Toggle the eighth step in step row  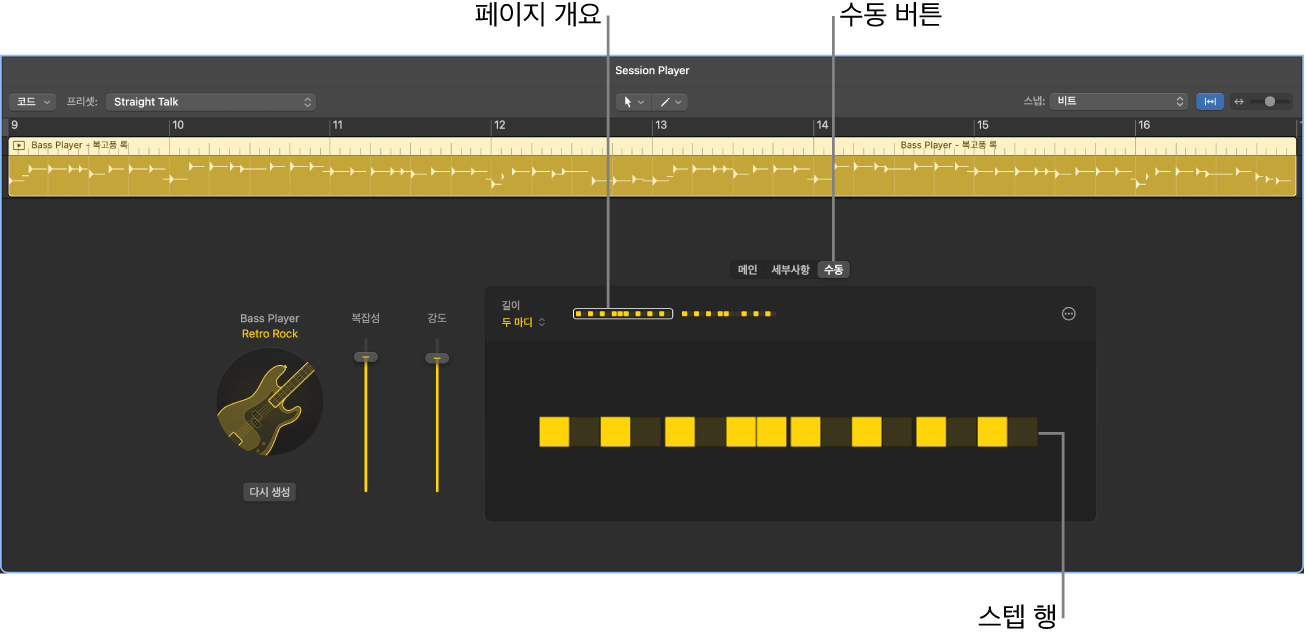coord(772,432)
